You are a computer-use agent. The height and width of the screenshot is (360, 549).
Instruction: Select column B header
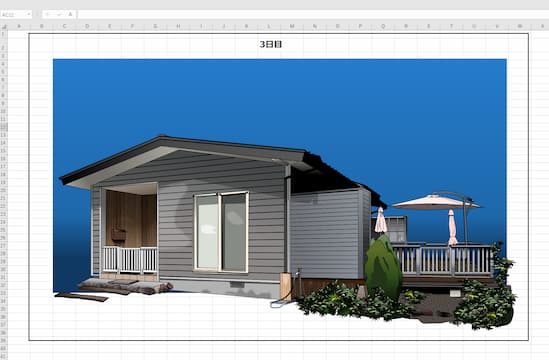pos(41,26)
